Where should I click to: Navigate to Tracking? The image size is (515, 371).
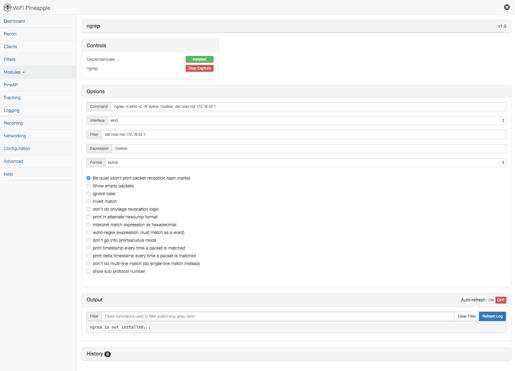click(x=12, y=97)
